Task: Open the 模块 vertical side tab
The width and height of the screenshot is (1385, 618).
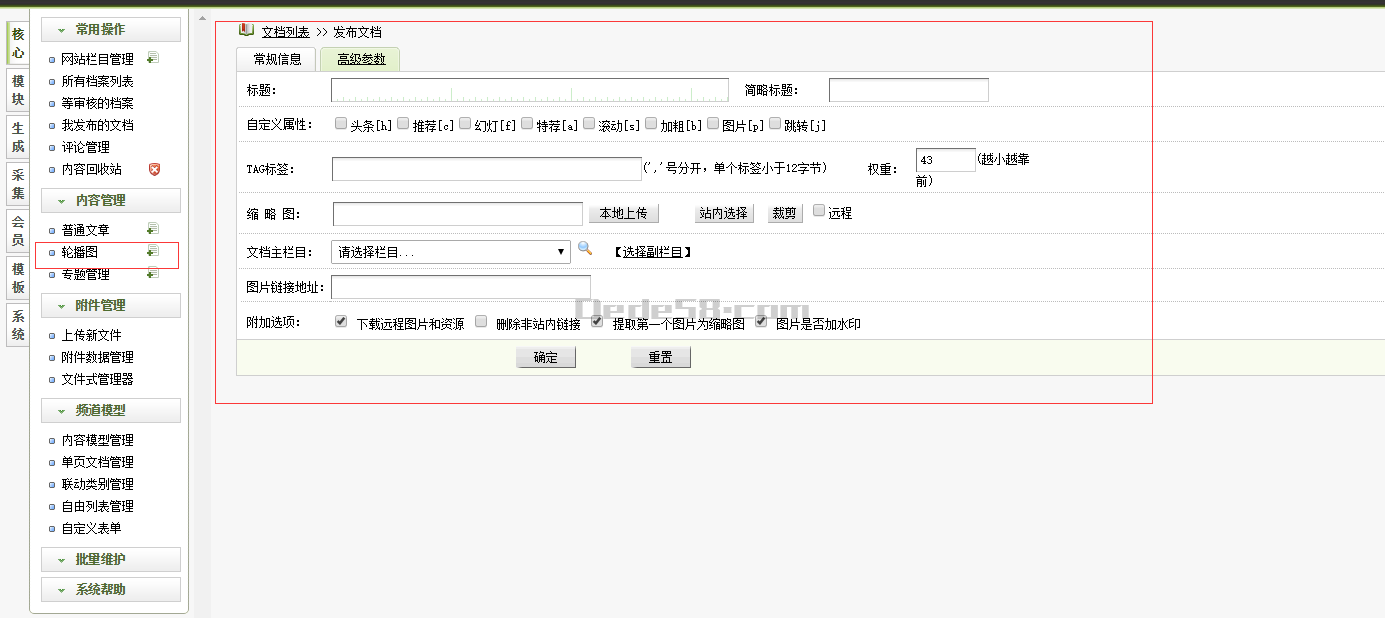Action: click(x=17, y=90)
